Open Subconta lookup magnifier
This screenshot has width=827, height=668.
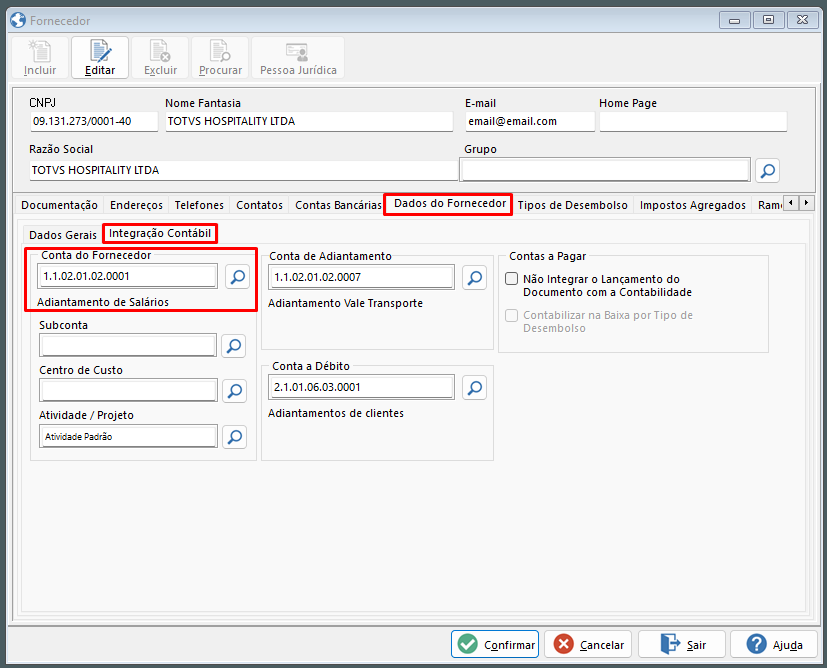pos(234,346)
